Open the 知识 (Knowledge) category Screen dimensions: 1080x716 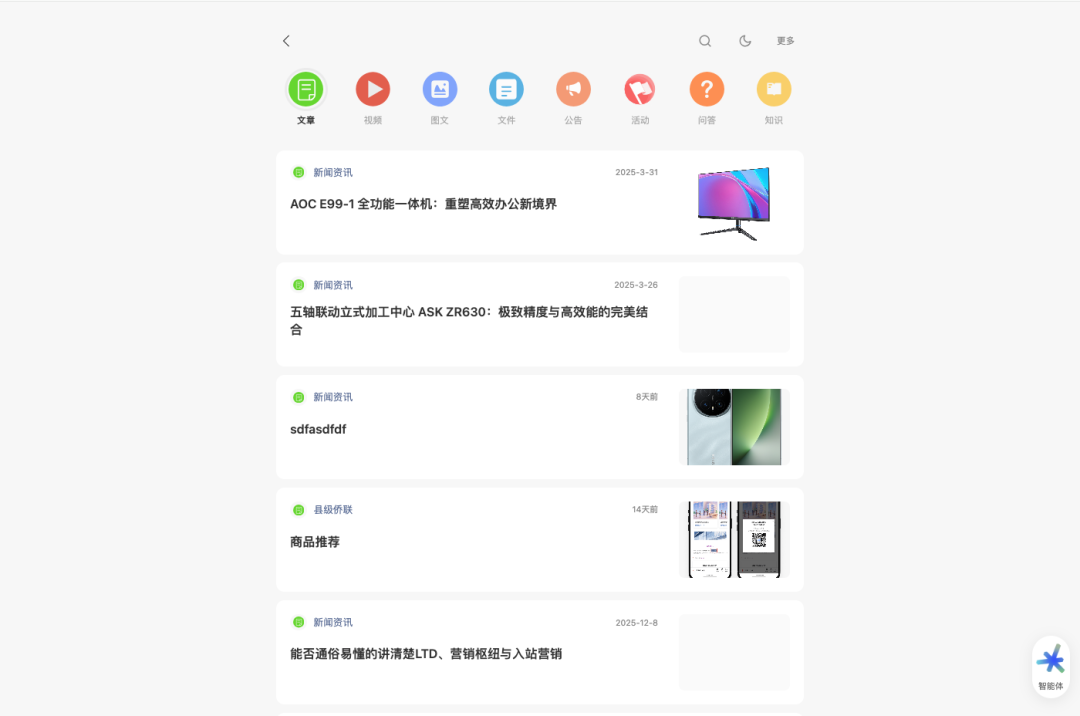[773, 89]
